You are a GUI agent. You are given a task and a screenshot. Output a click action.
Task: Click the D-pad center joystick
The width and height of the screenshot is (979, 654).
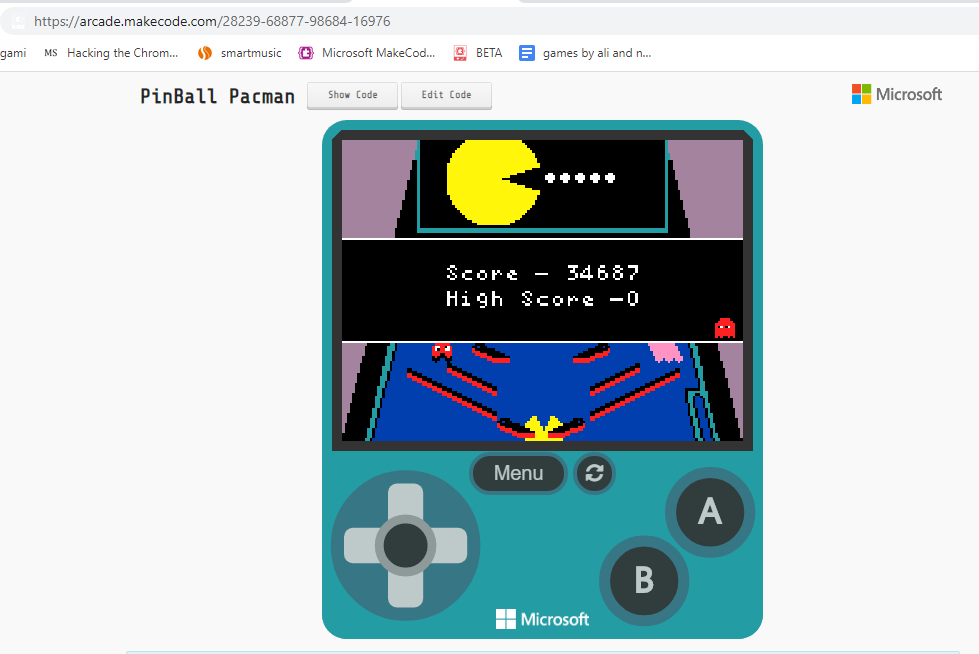click(405, 545)
